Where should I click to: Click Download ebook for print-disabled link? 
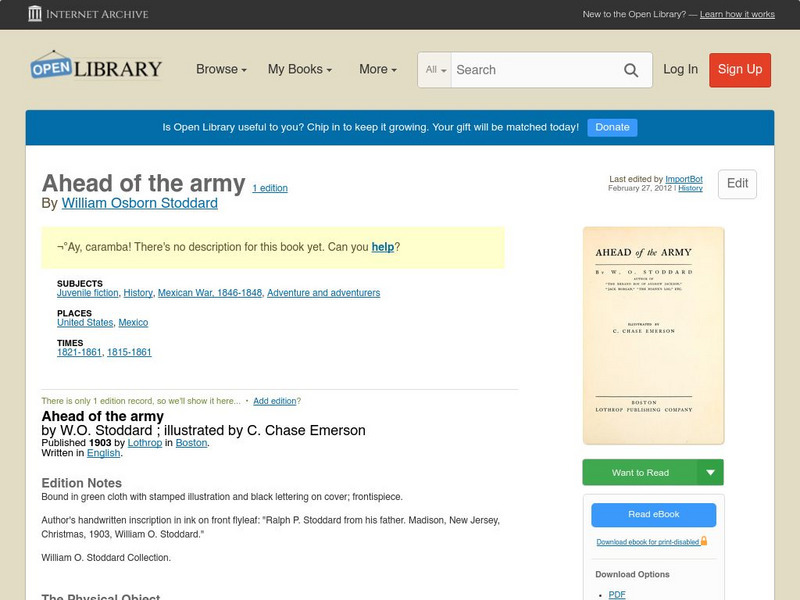[647, 542]
